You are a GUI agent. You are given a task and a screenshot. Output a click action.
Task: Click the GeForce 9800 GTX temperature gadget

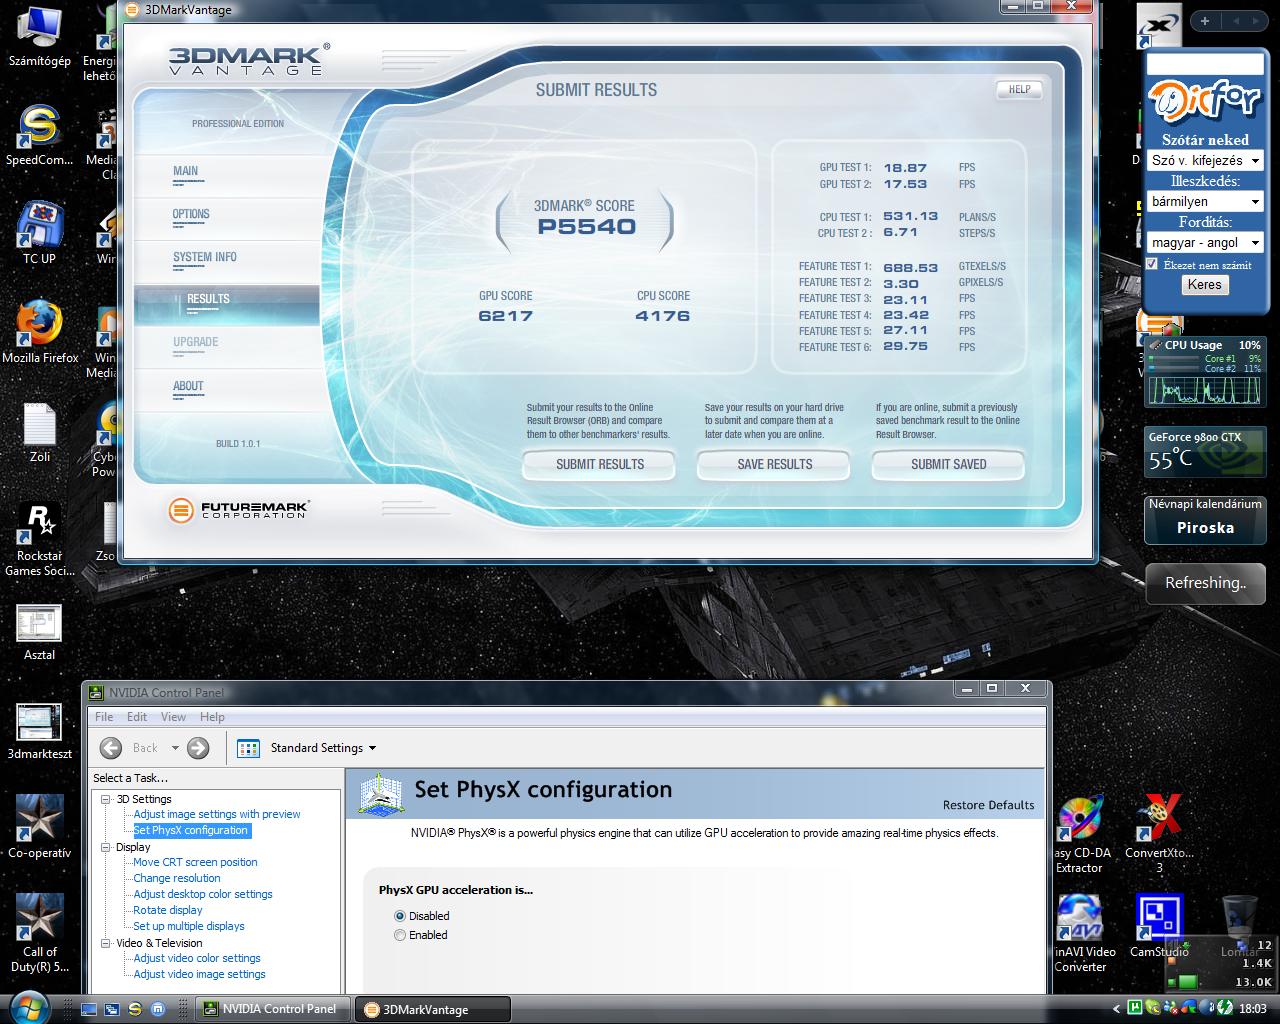tap(1205, 452)
